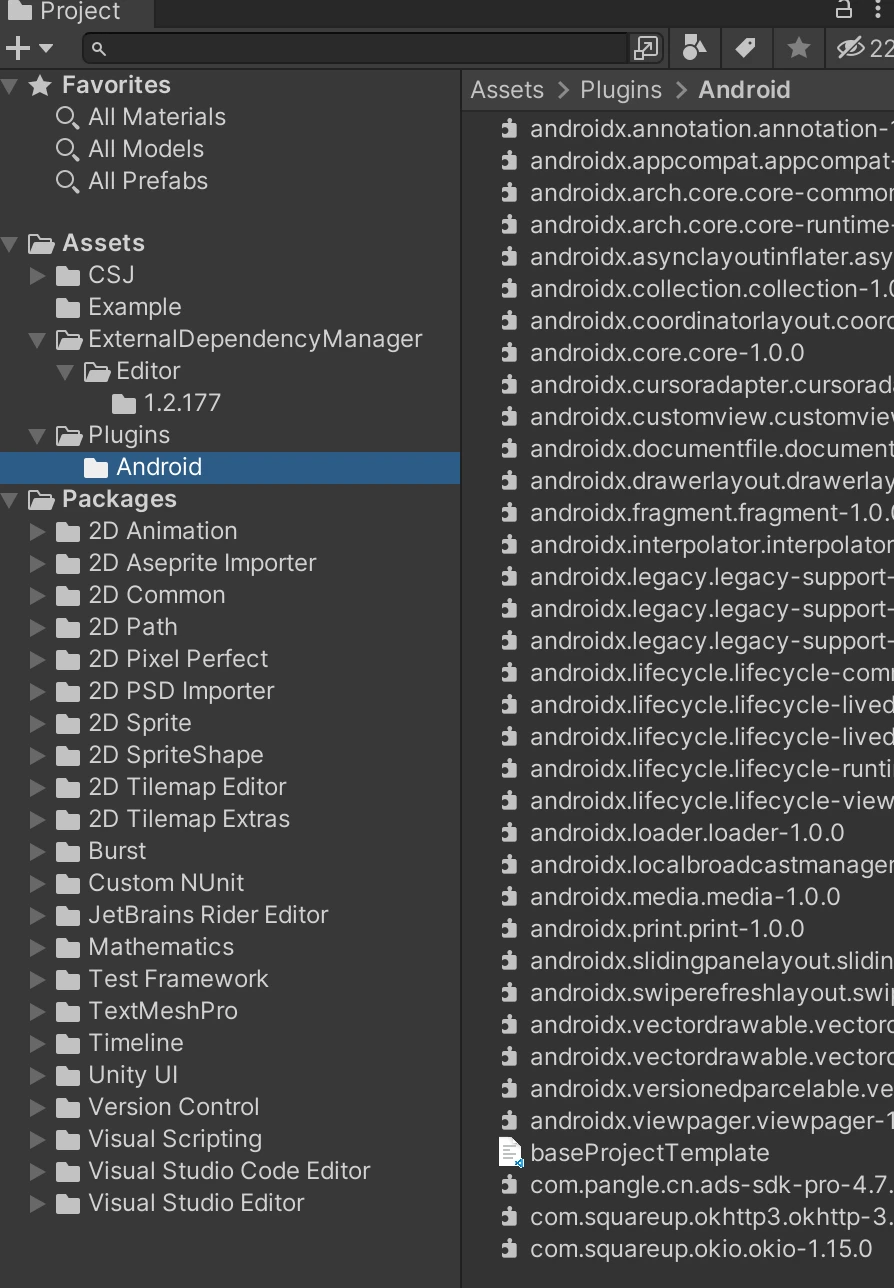Click Android in the breadcrumb path
Image resolution: width=894 pixels, height=1288 pixels.
(x=745, y=90)
